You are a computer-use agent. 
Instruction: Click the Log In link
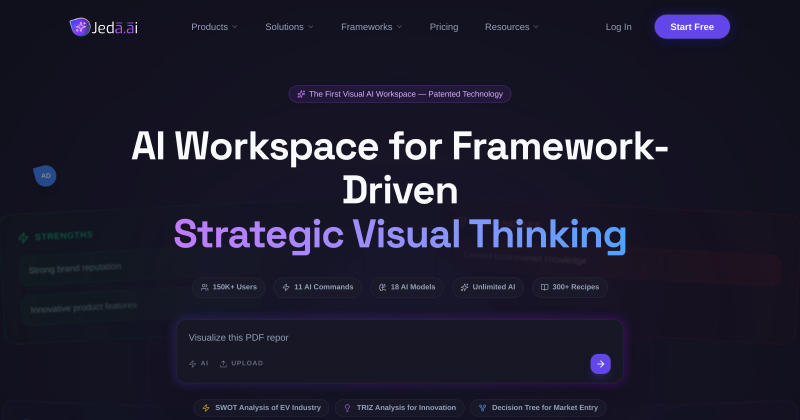(618, 27)
